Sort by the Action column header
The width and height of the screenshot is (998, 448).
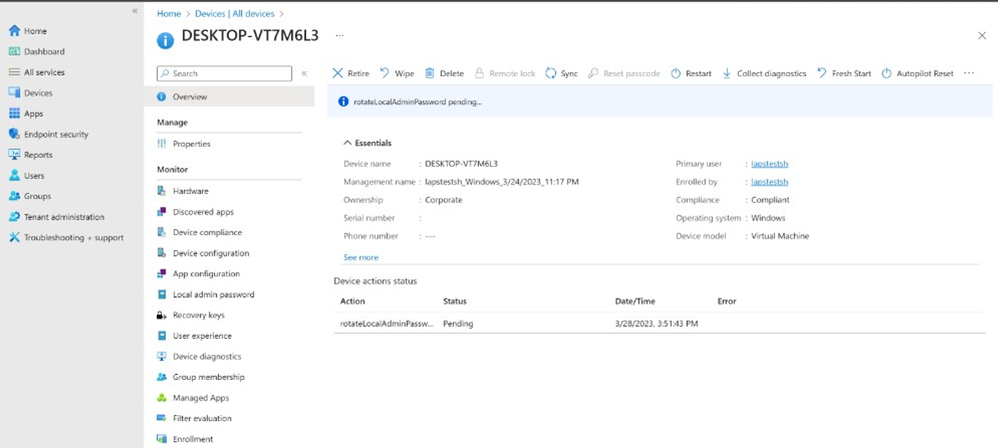[x=353, y=302]
